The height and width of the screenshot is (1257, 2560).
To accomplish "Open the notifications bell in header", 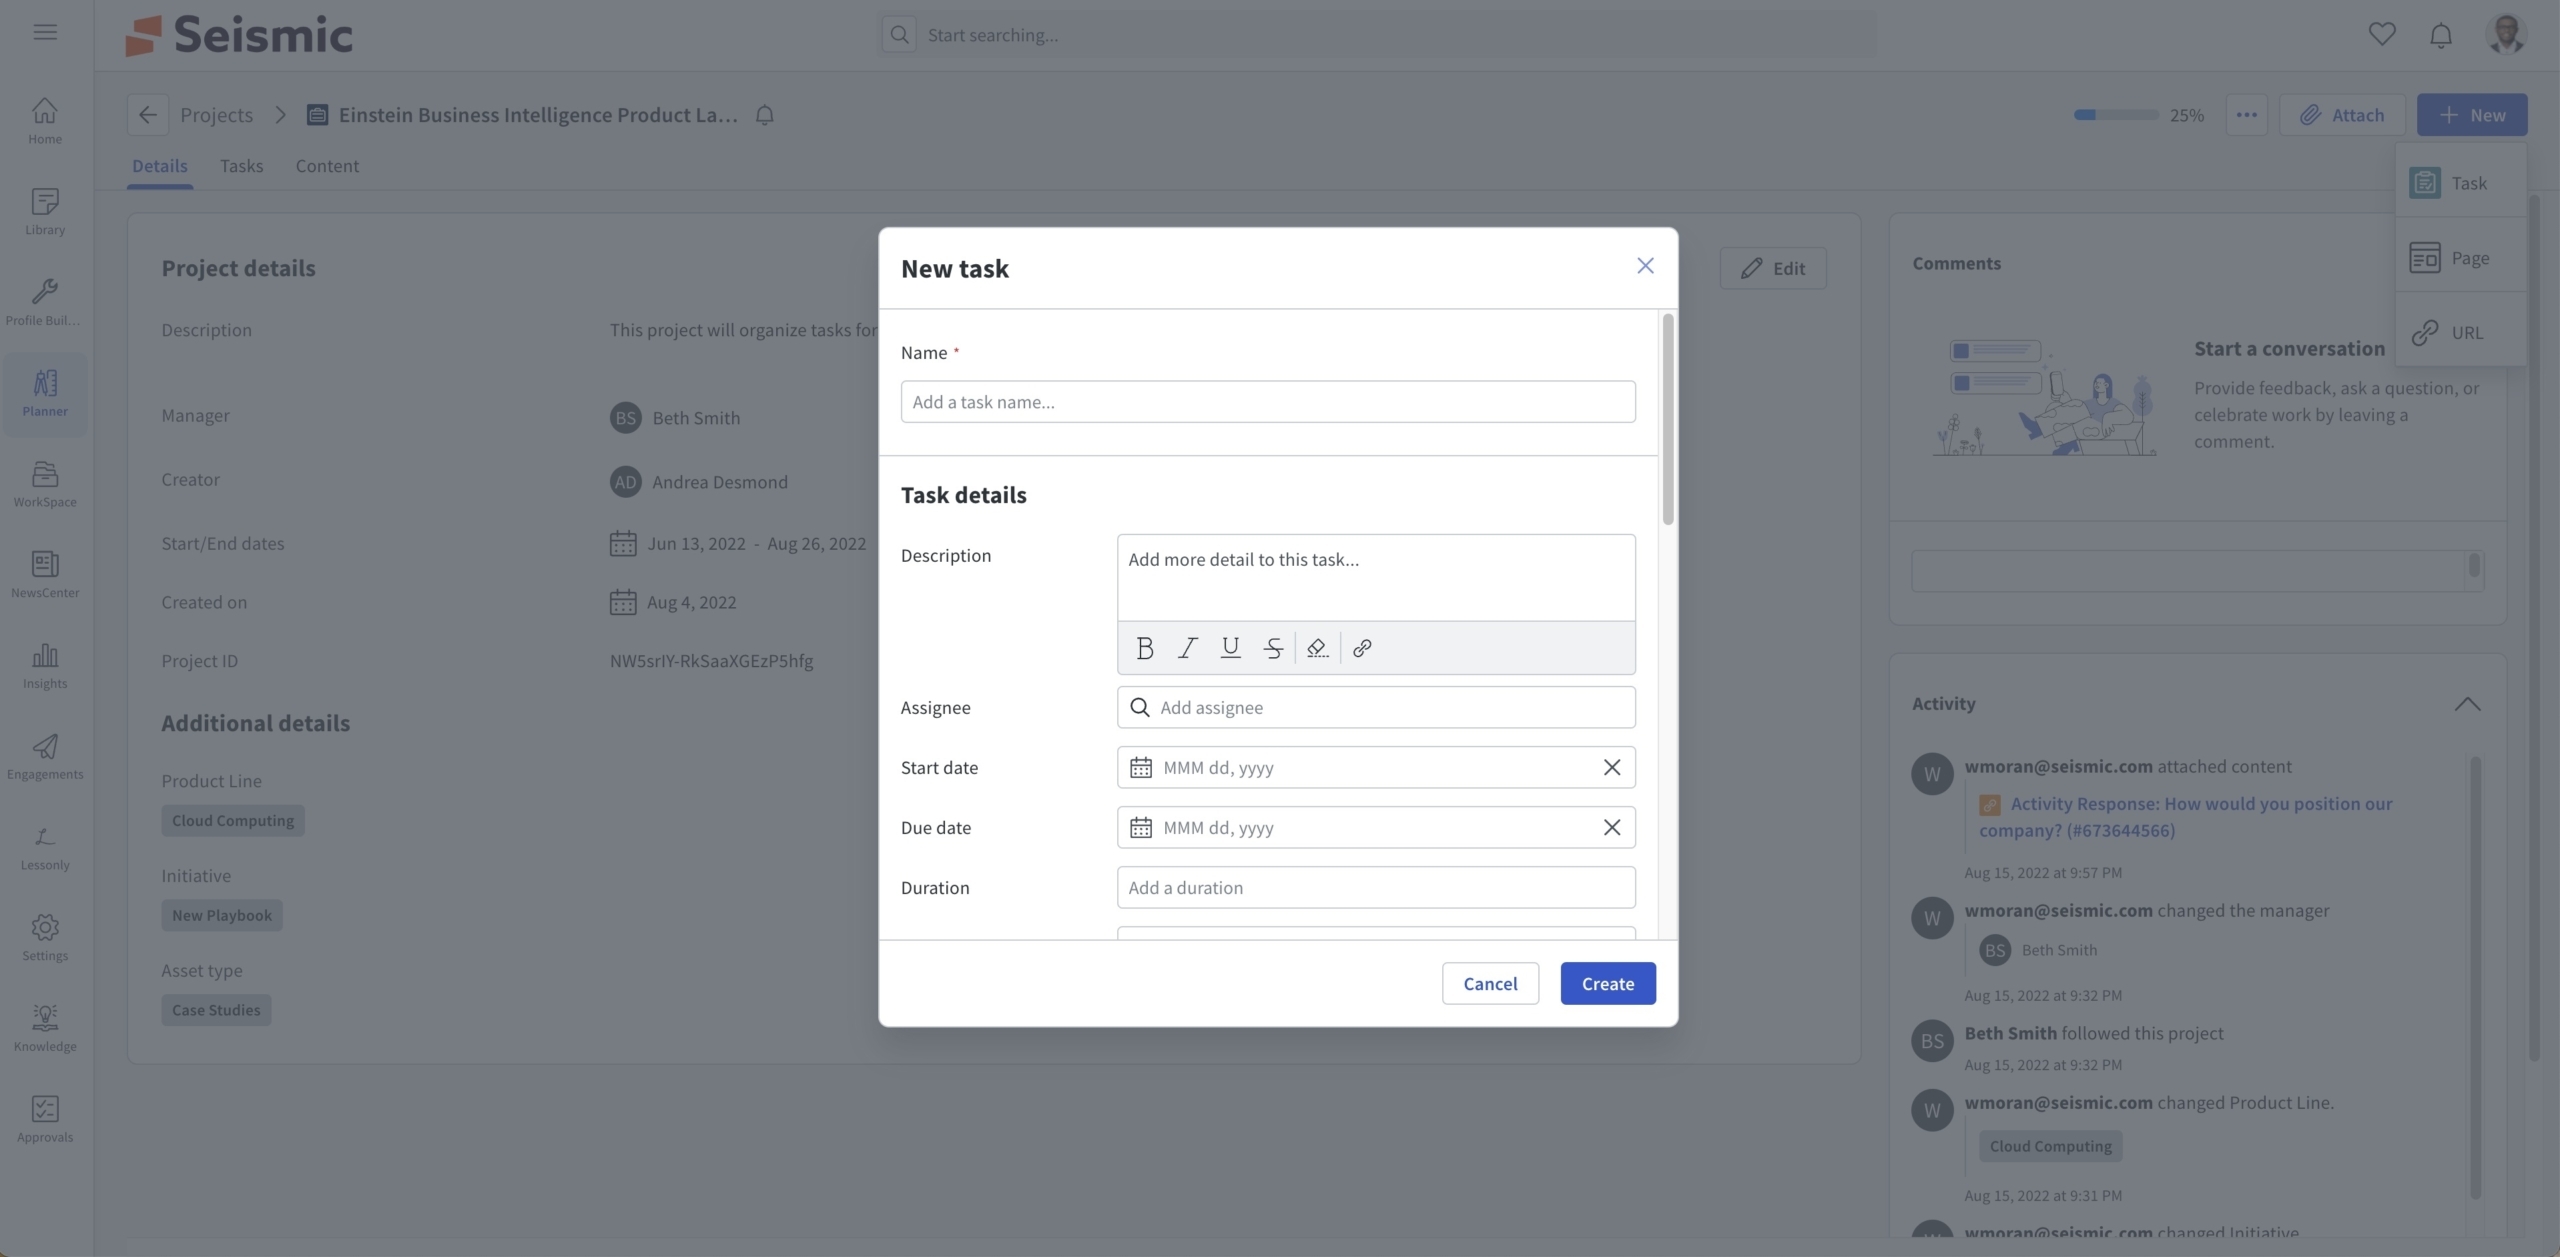I will point(2441,35).
